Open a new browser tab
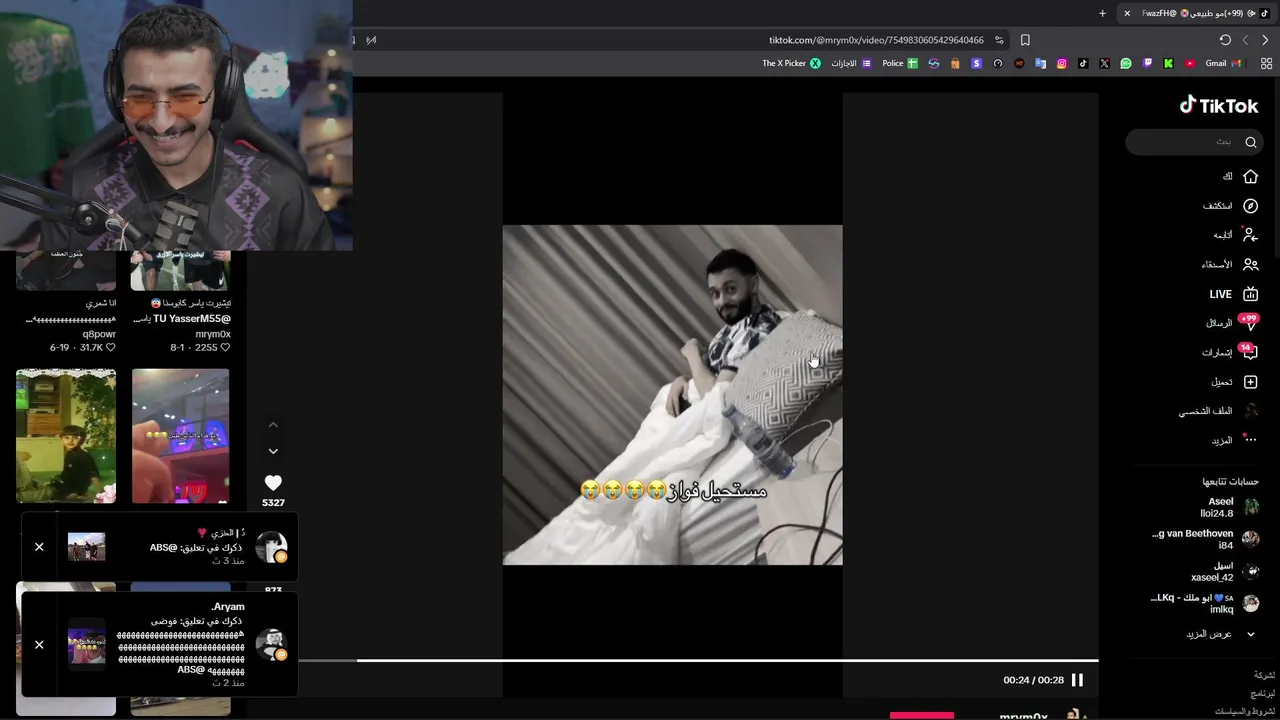This screenshot has width=1280, height=720. (x=1102, y=13)
